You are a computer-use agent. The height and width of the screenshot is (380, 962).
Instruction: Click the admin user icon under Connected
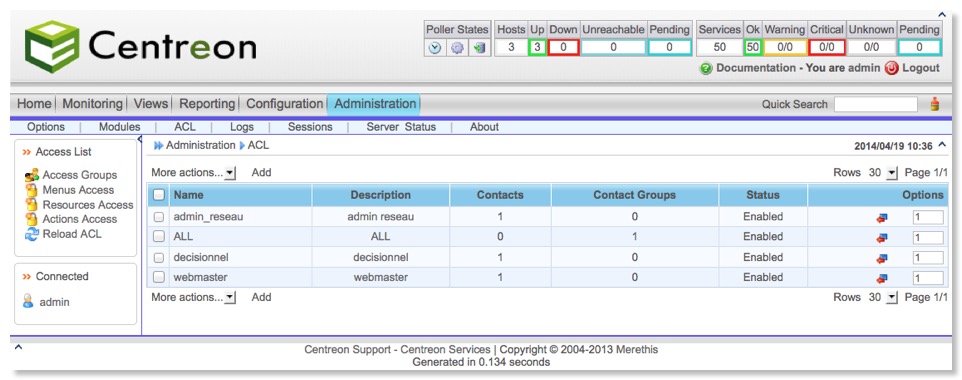point(28,301)
